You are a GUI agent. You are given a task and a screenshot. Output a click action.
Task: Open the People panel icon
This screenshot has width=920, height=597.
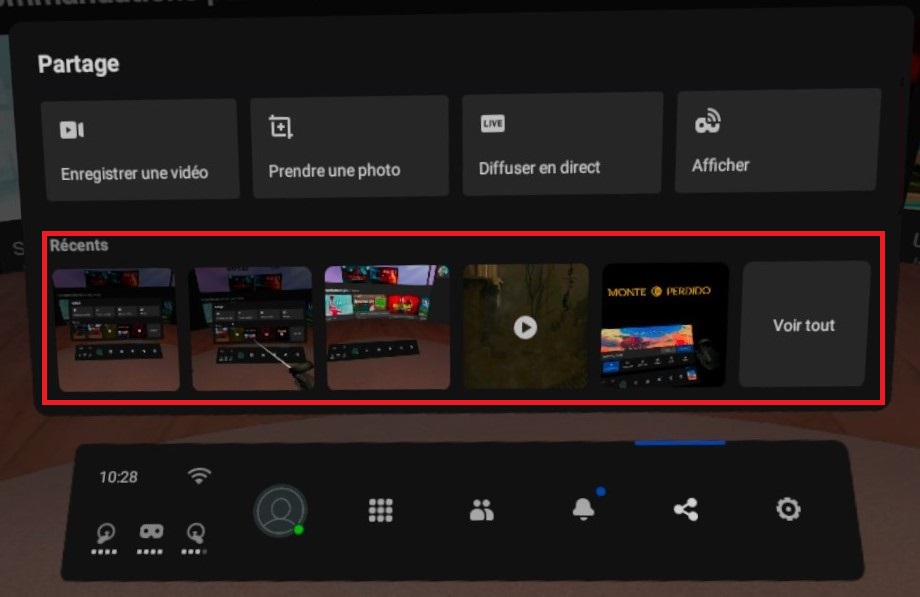pos(482,511)
